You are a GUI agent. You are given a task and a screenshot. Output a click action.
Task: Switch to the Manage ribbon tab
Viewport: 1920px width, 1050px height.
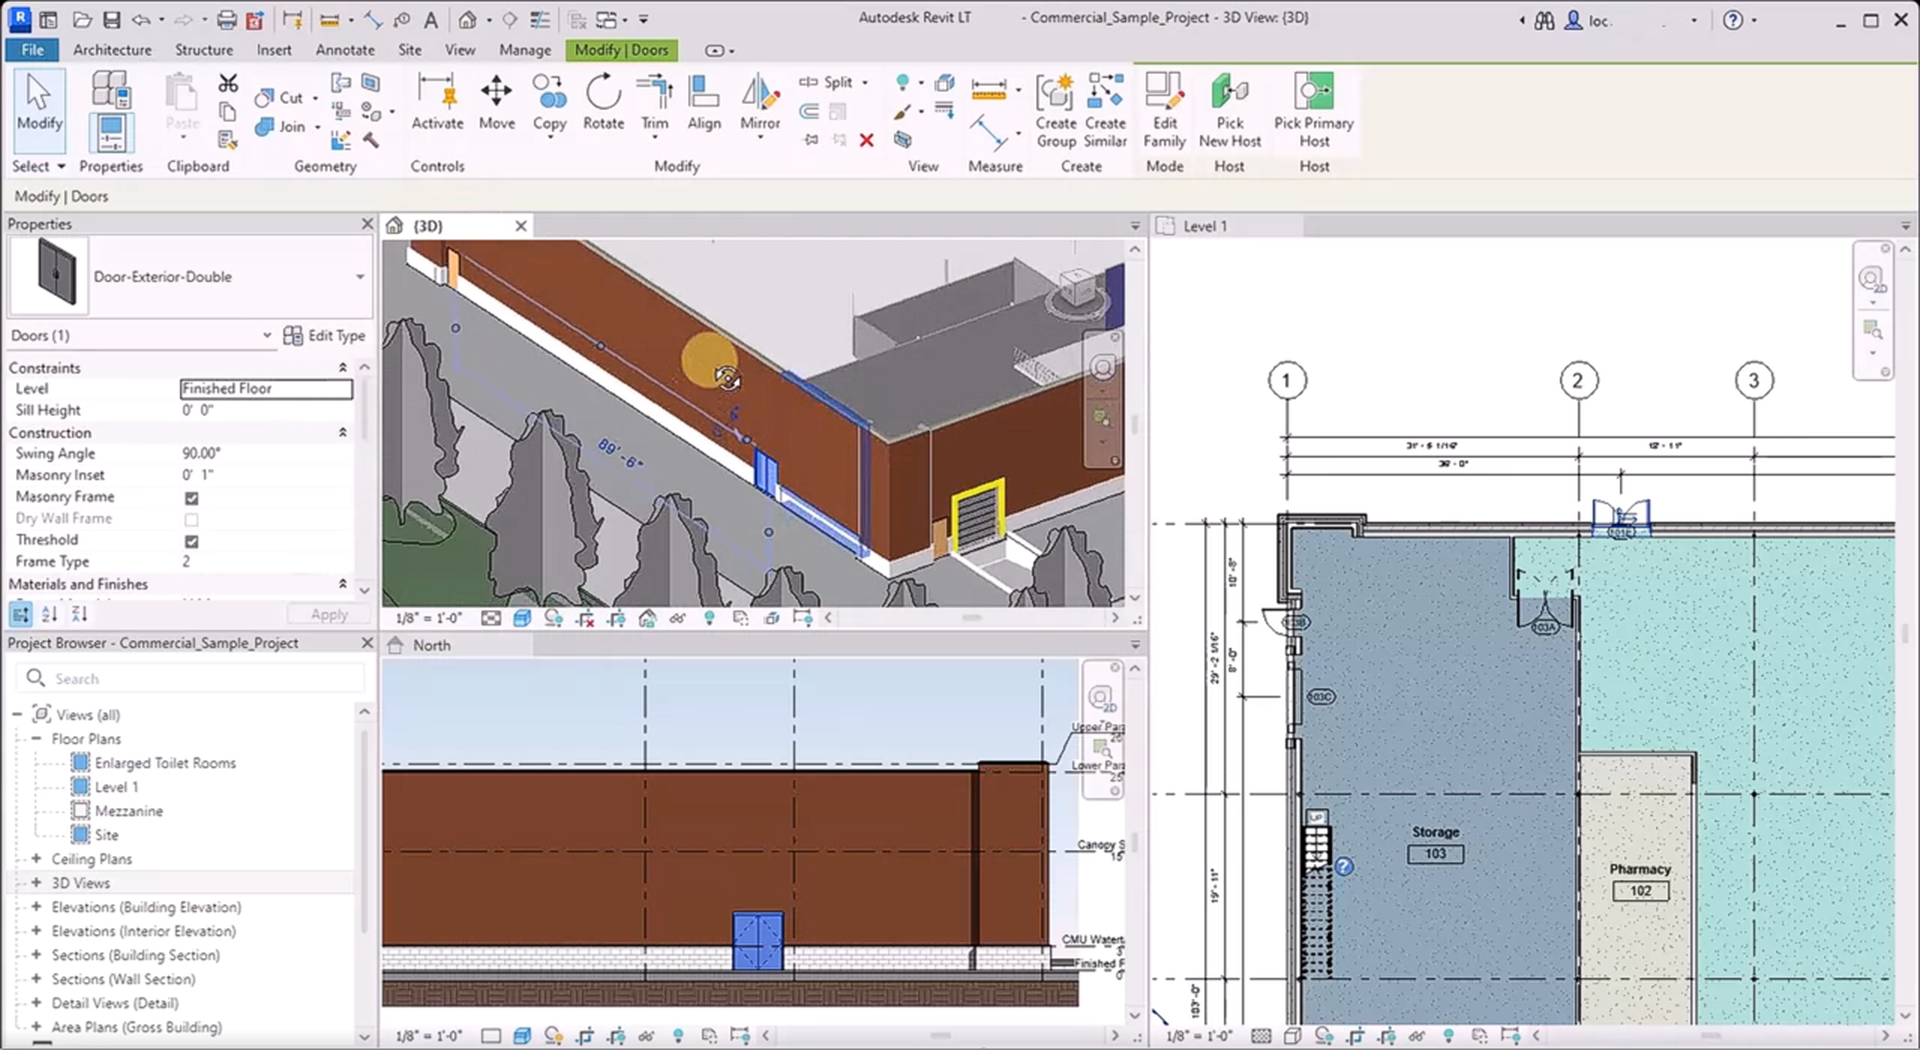coord(525,50)
